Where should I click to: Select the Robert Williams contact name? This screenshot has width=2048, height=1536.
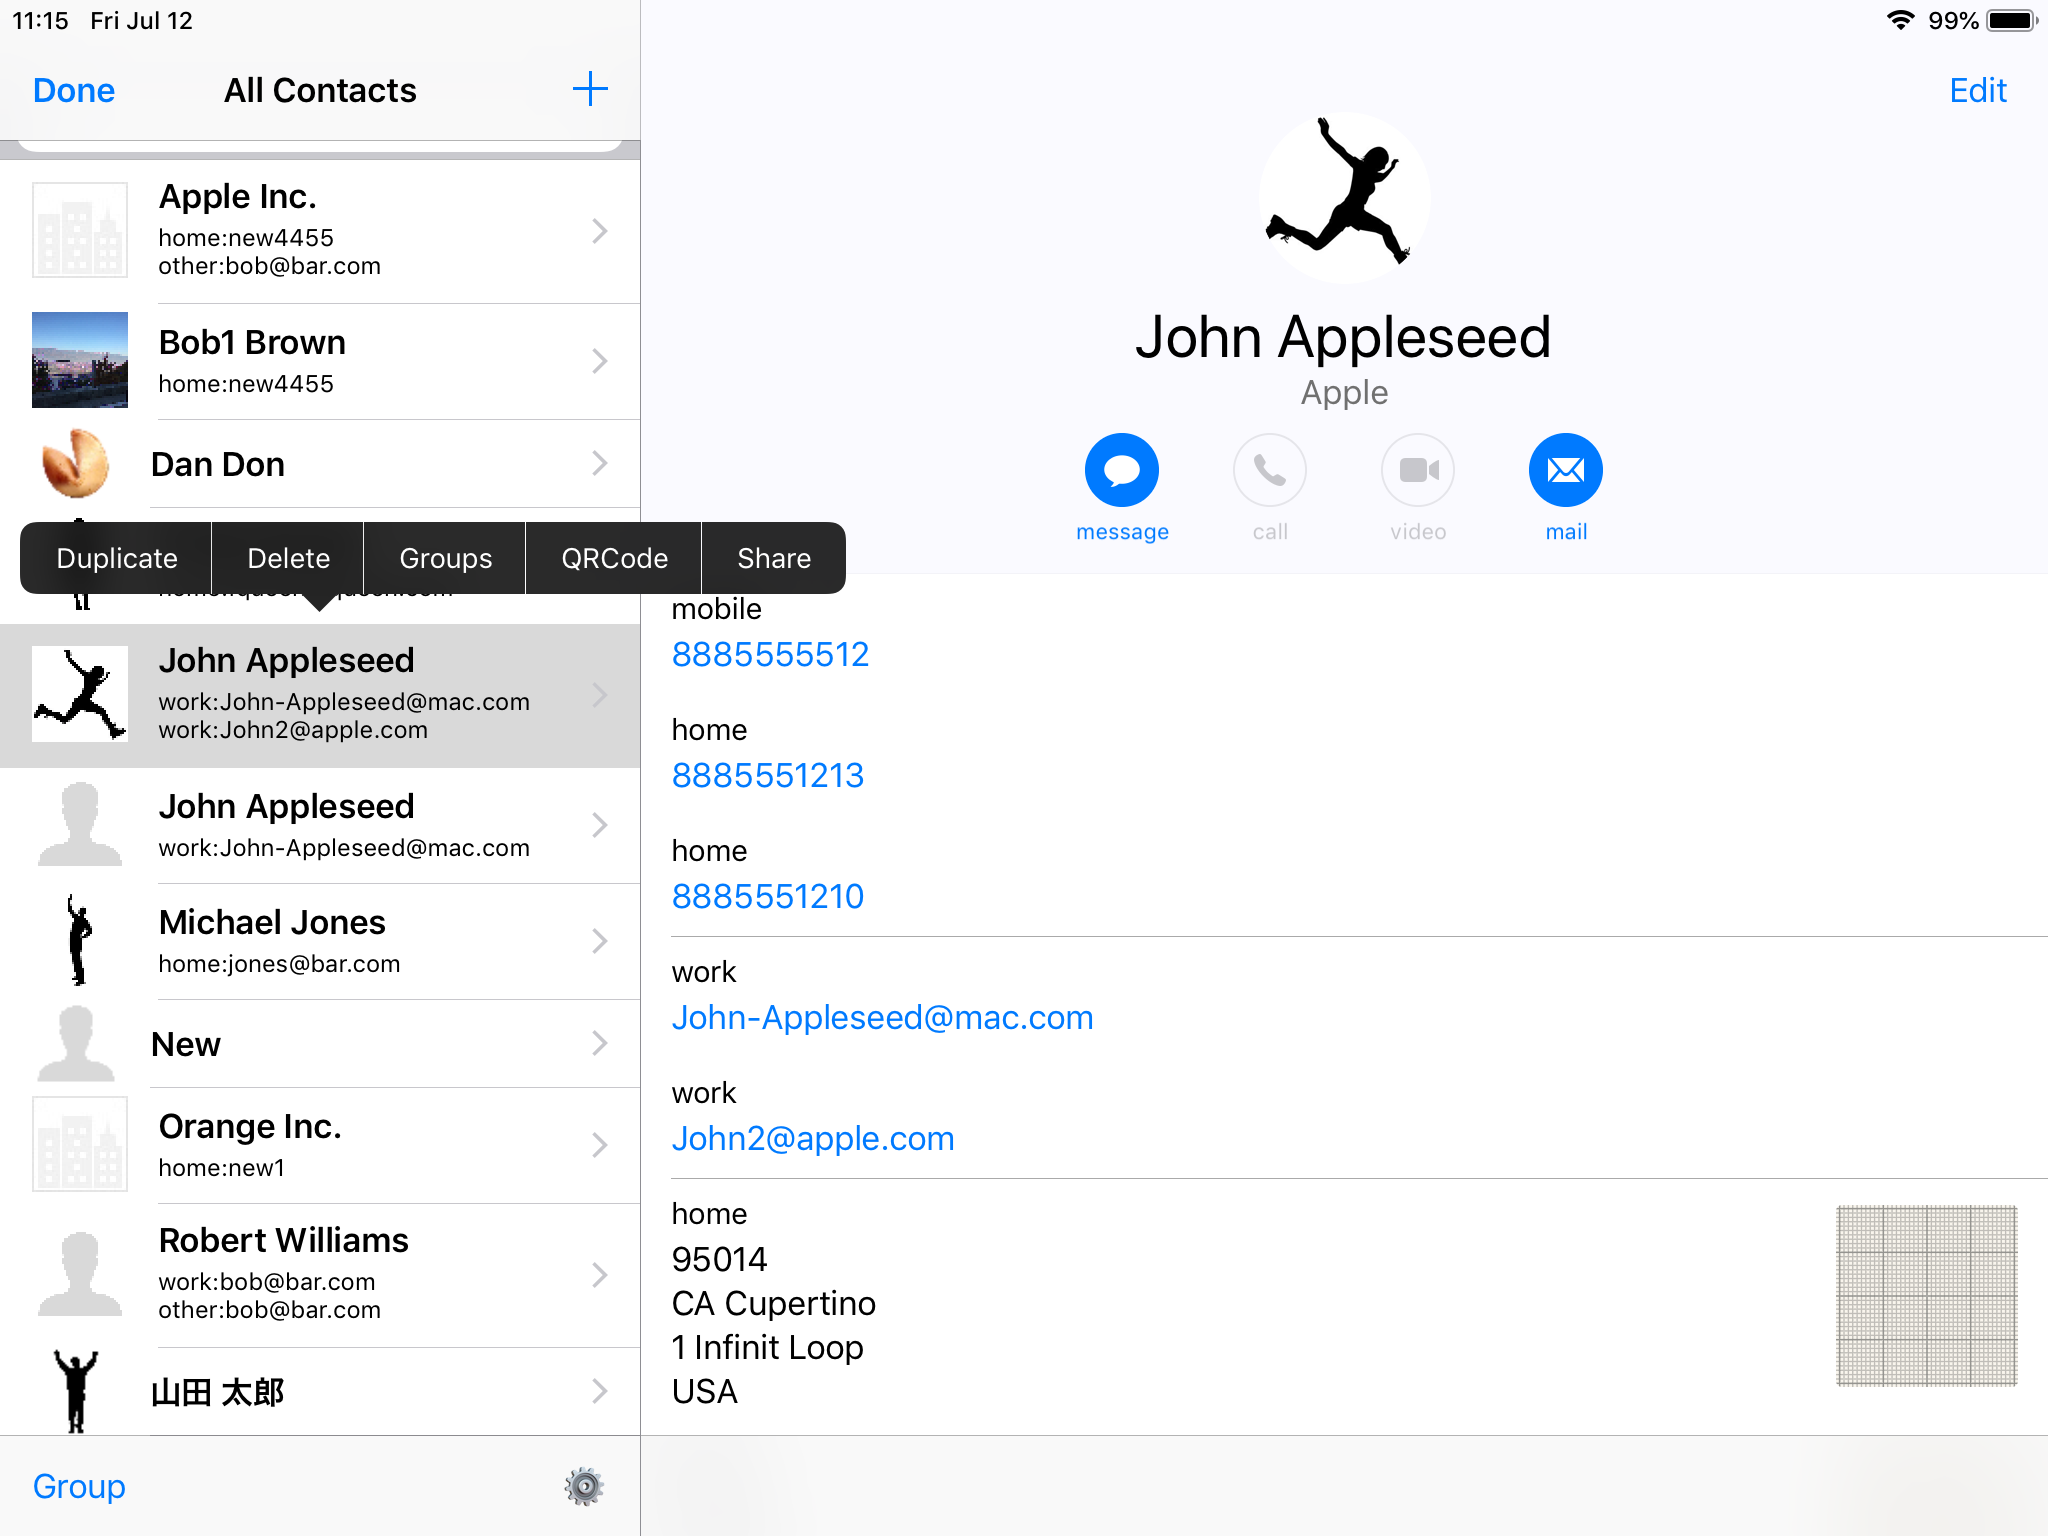284,1240
